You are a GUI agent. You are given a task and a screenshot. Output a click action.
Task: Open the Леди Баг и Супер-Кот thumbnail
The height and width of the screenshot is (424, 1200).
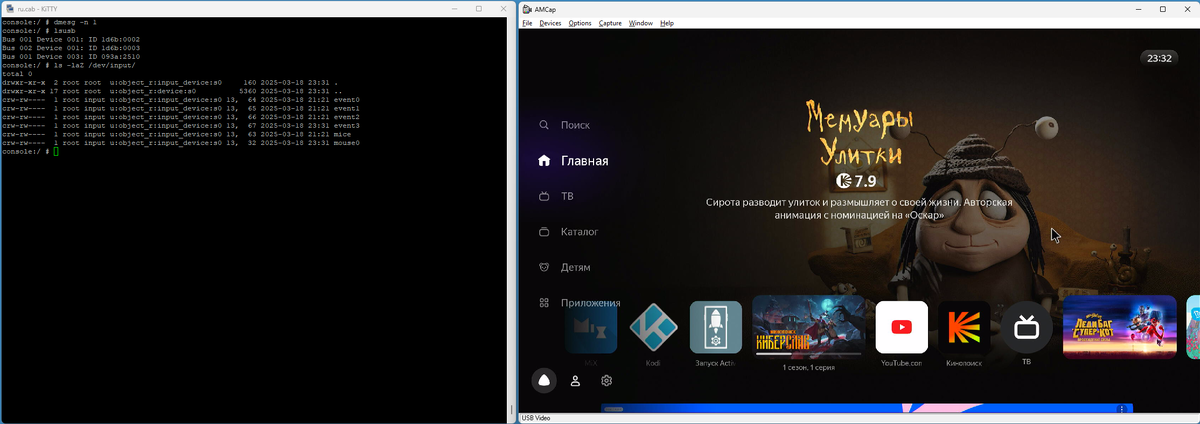click(x=1119, y=327)
